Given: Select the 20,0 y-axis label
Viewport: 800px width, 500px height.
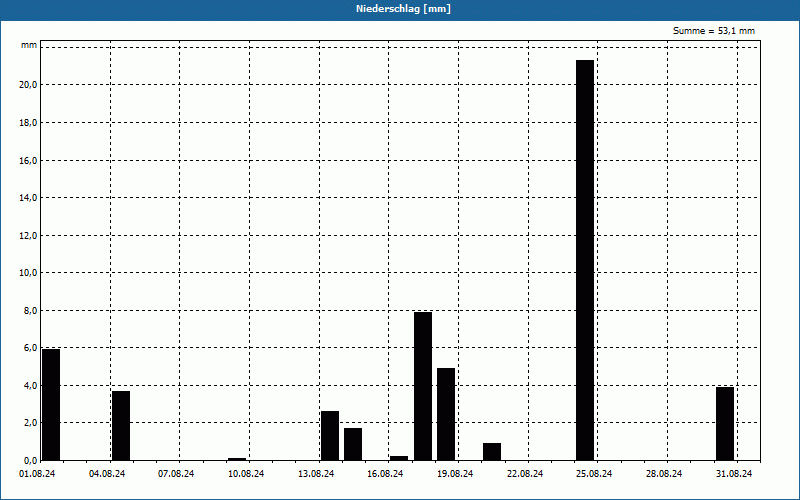Looking at the screenshot, I should coord(28,85).
